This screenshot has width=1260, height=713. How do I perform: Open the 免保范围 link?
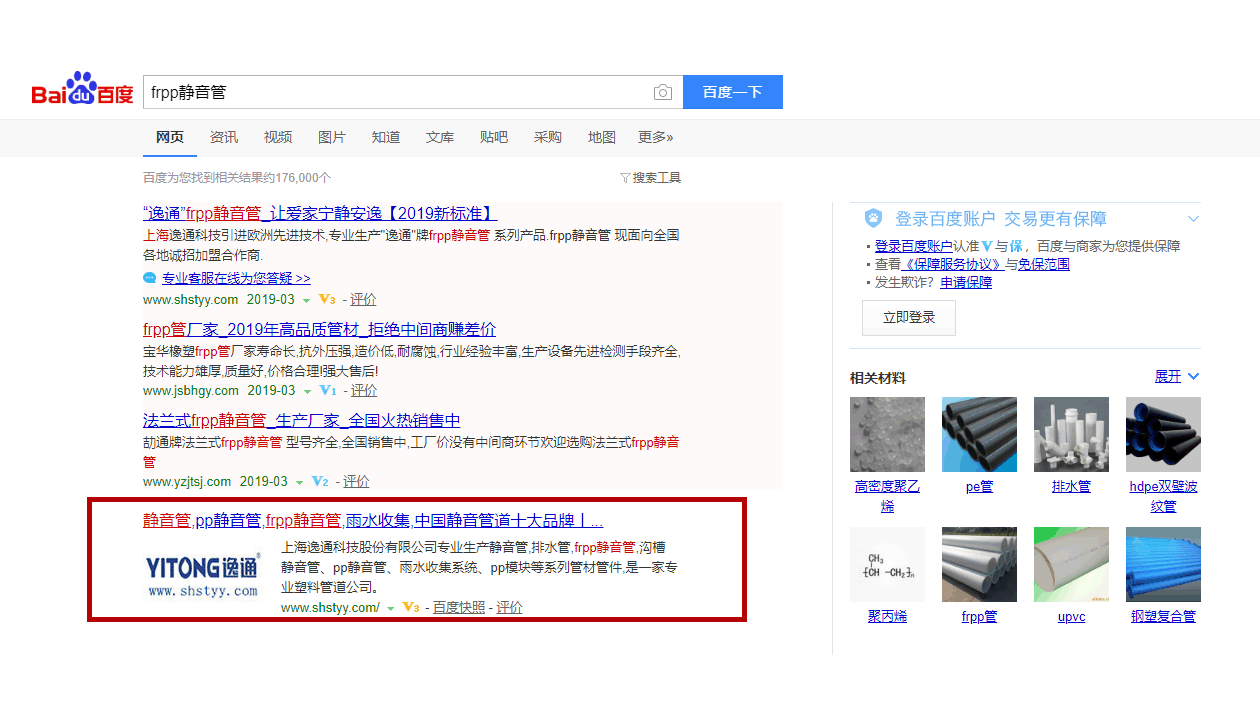coord(1044,264)
